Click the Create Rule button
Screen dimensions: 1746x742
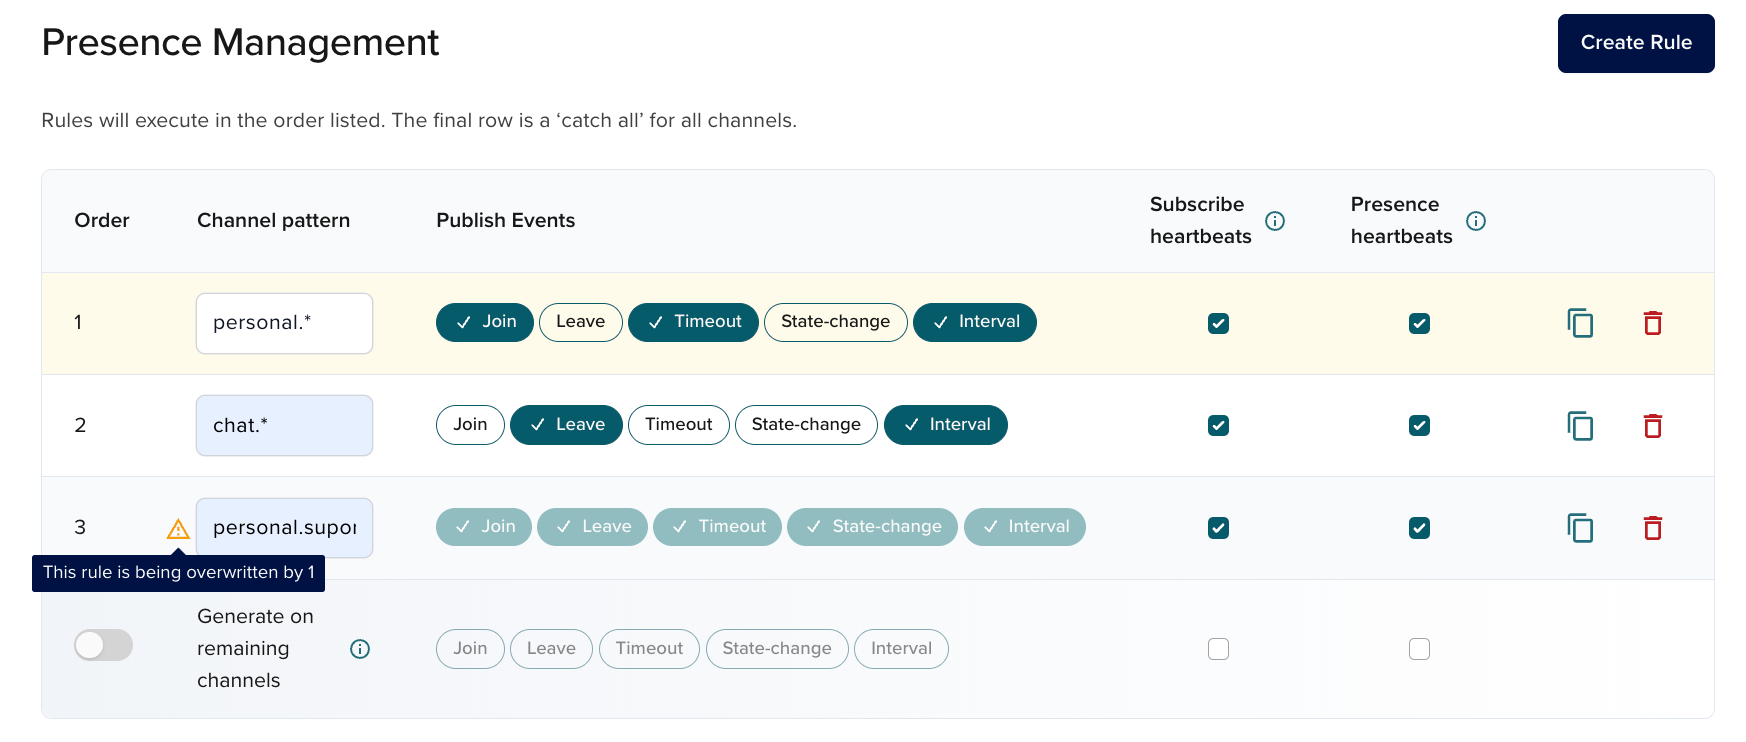pos(1635,43)
